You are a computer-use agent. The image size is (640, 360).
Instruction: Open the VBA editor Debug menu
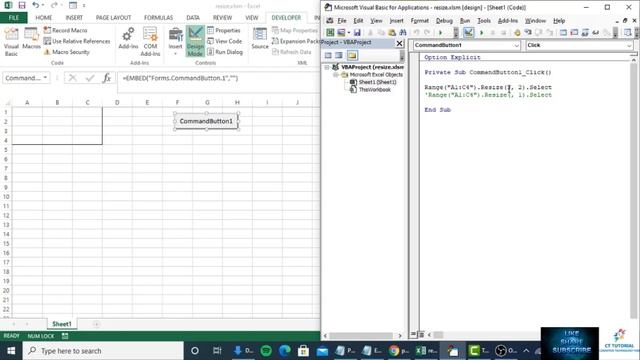click(x=444, y=20)
